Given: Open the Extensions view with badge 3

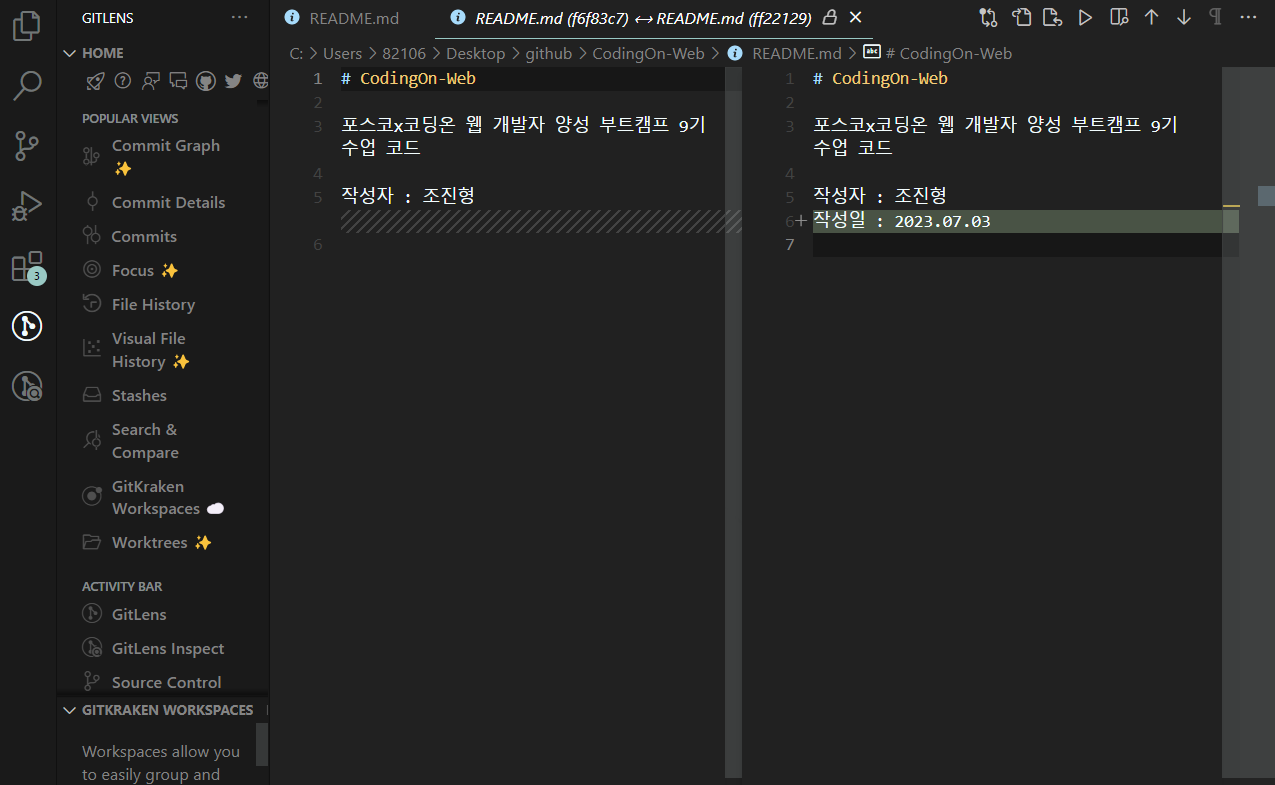Looking at the screenshot, I should [27, 266].
